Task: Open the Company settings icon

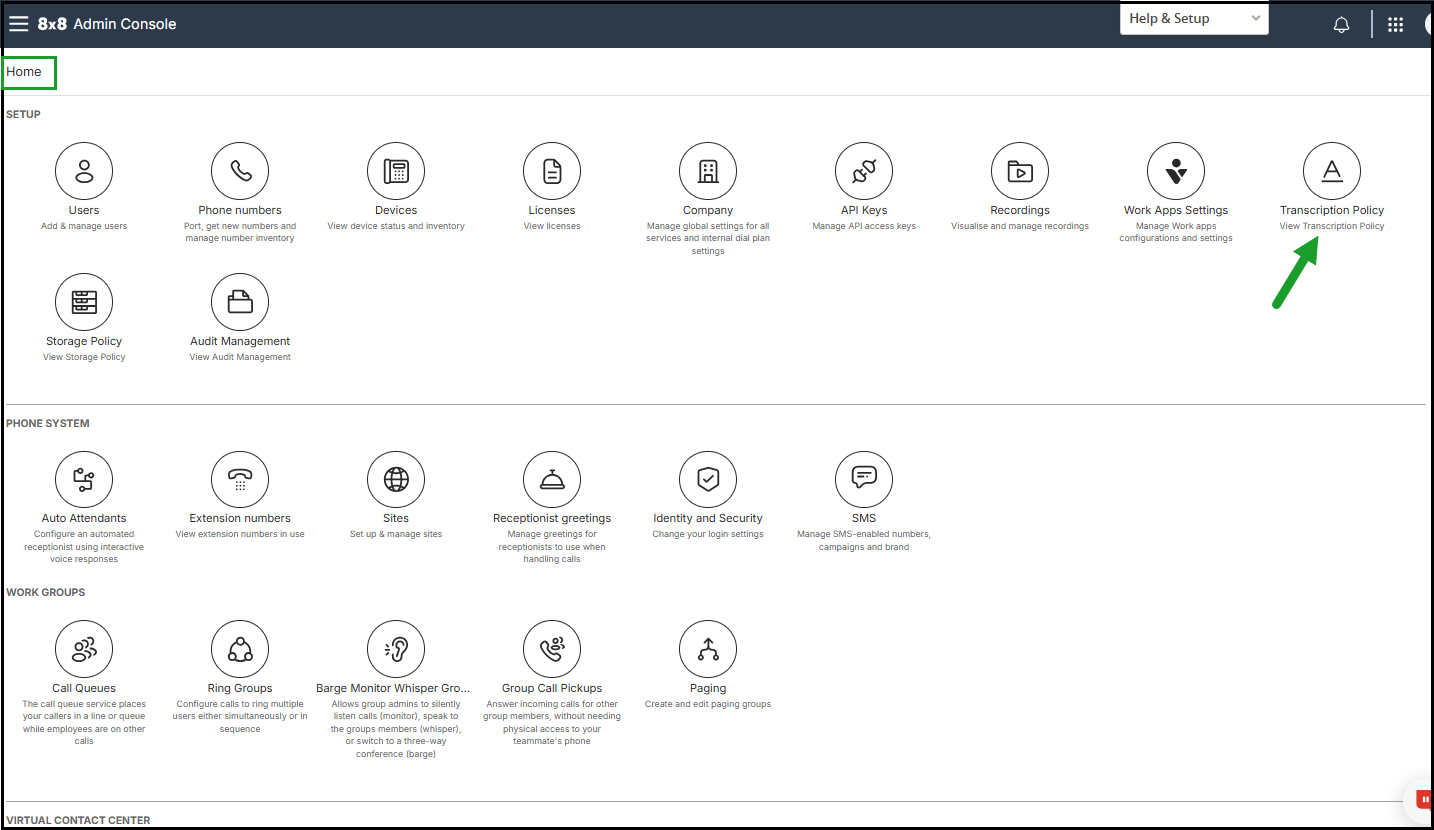Action: [708, 171]
